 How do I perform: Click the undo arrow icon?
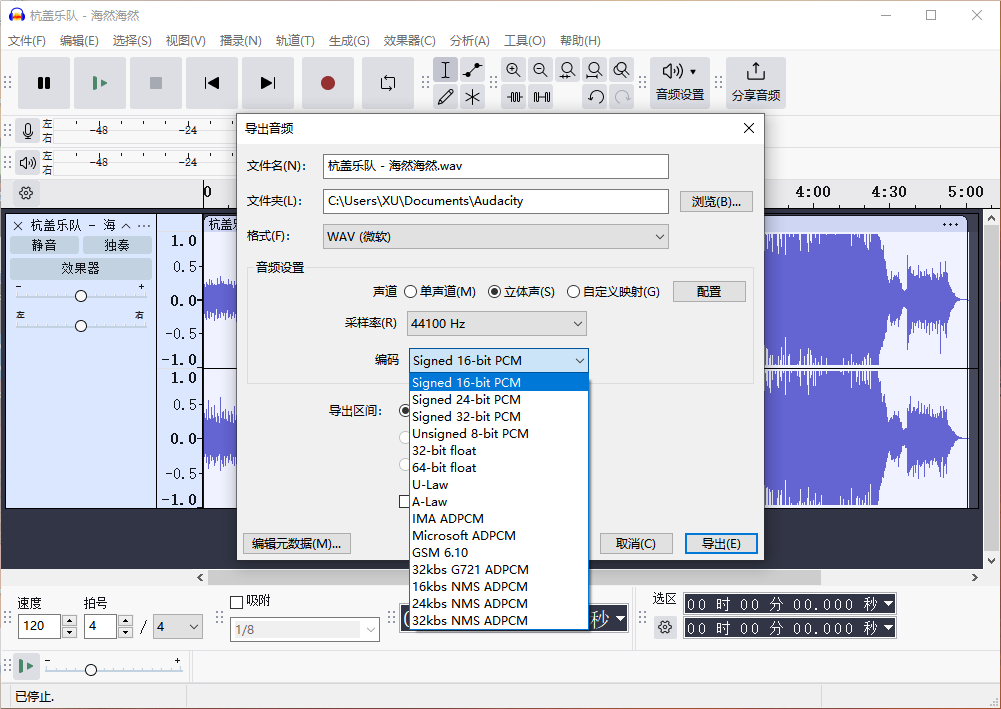[595, 97]
